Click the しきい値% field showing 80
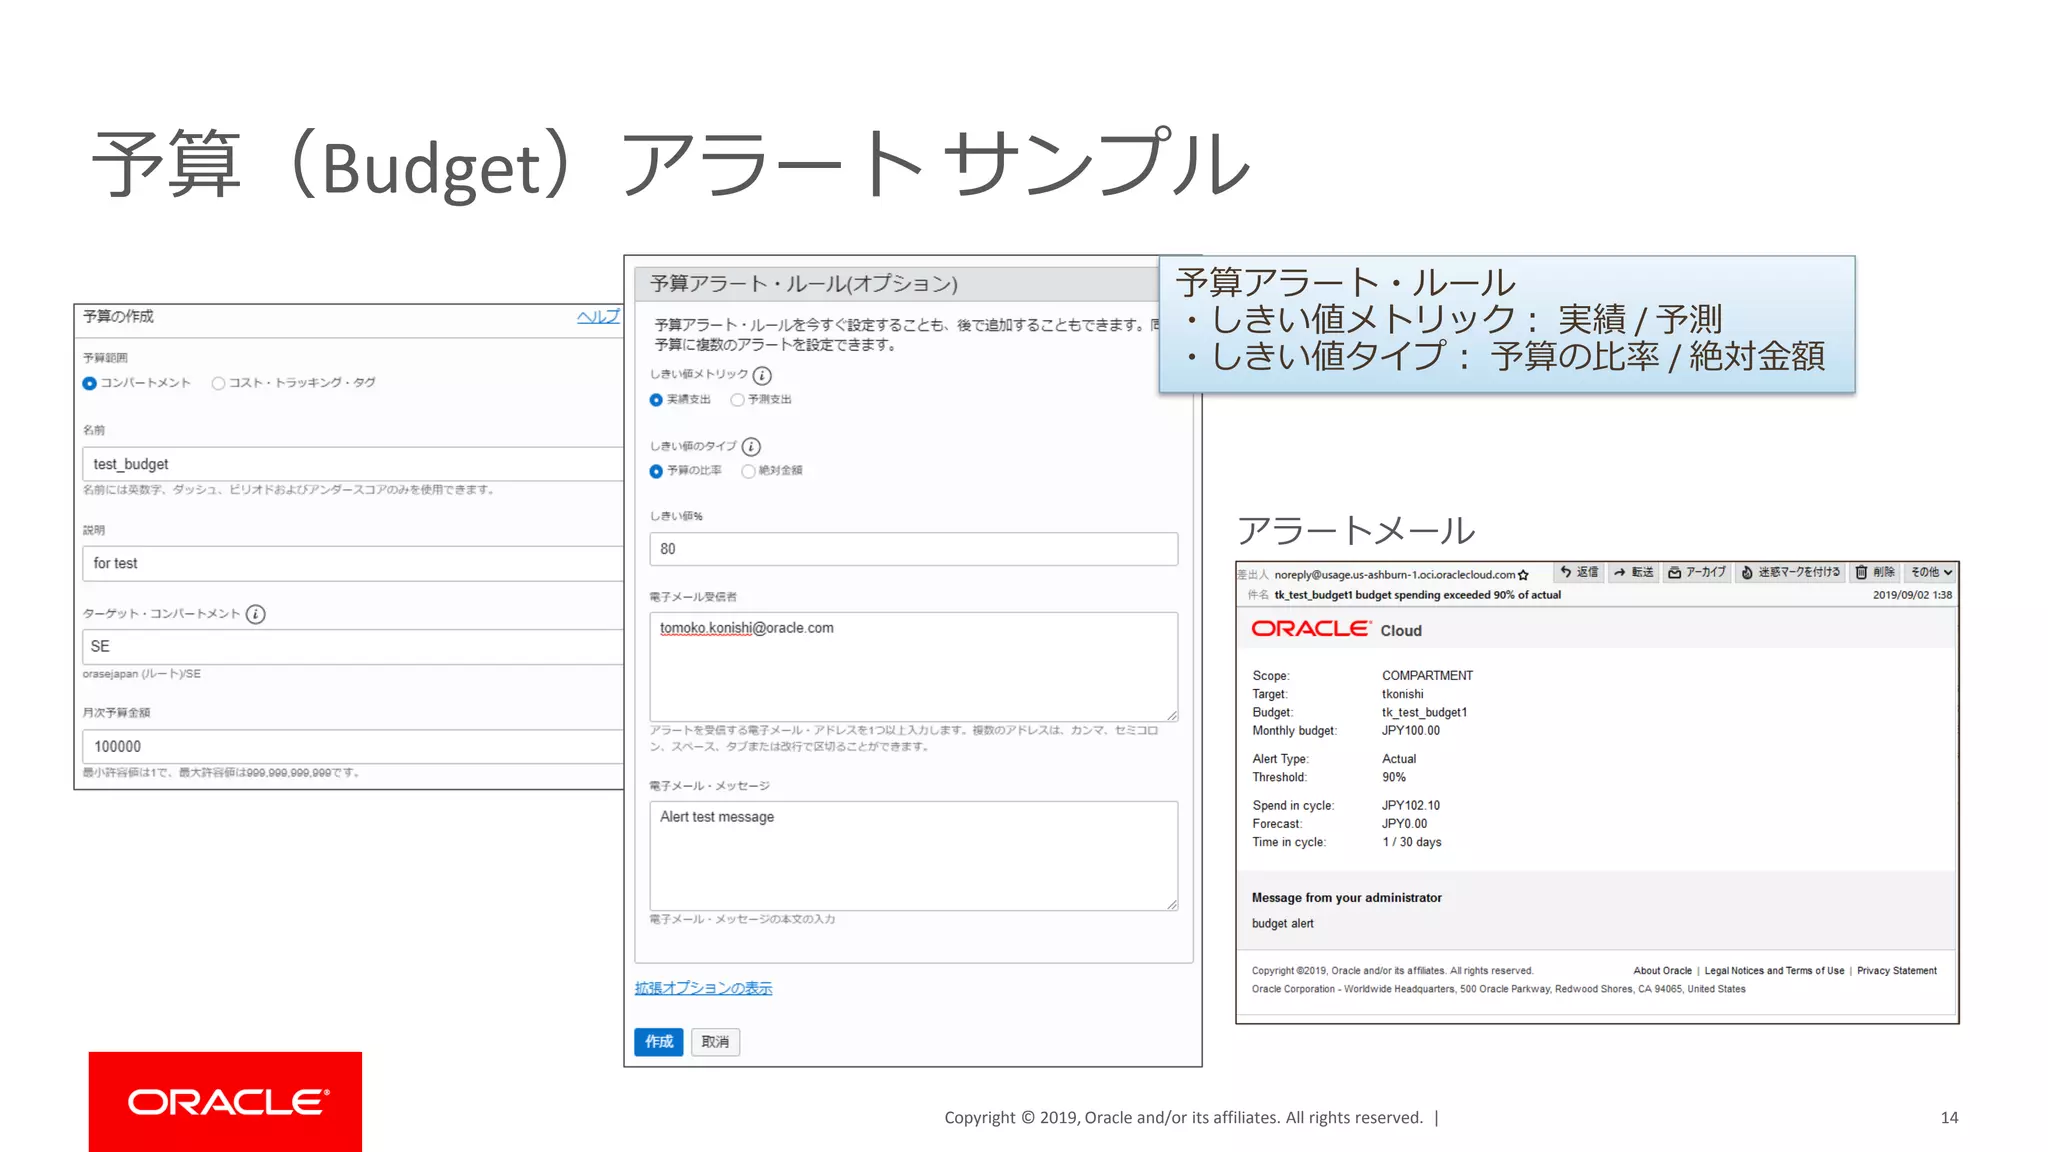This screenshot has height=1152, width=2048. [x=914, y=549]
